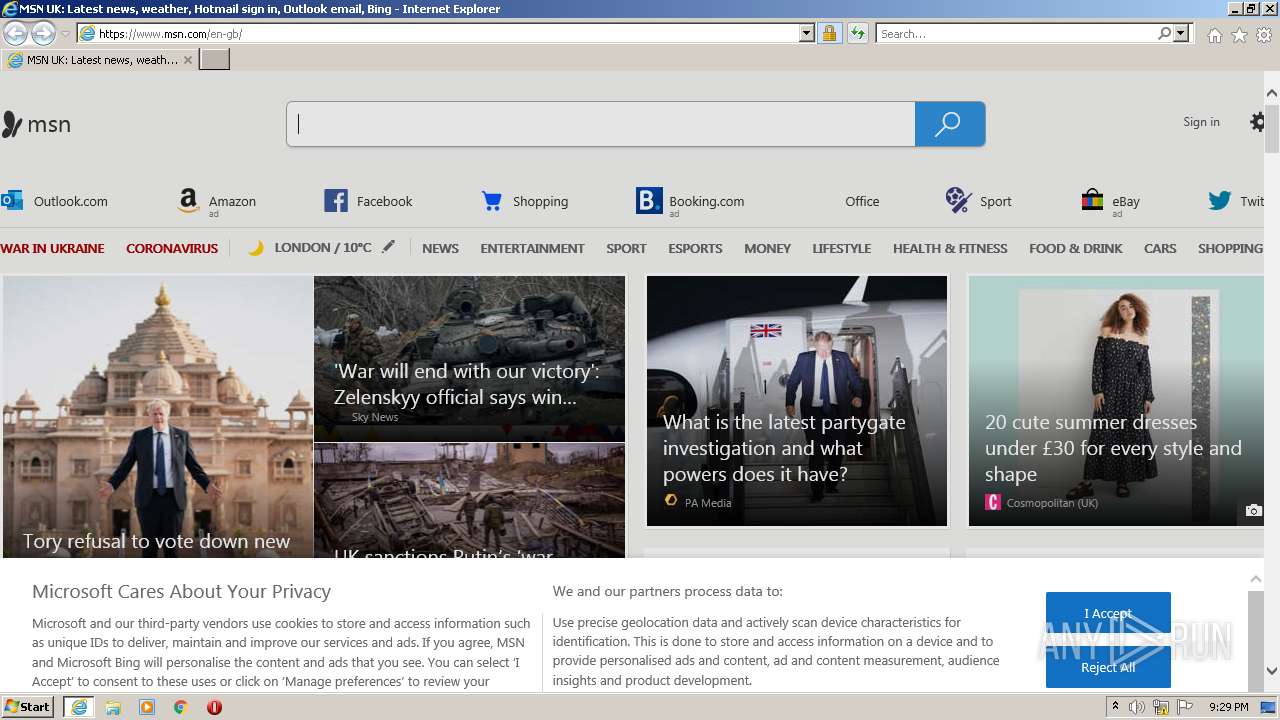Open Favorites star icon
The height and width of the screenshot is (720, 1280).
(x=1239, y=35)
